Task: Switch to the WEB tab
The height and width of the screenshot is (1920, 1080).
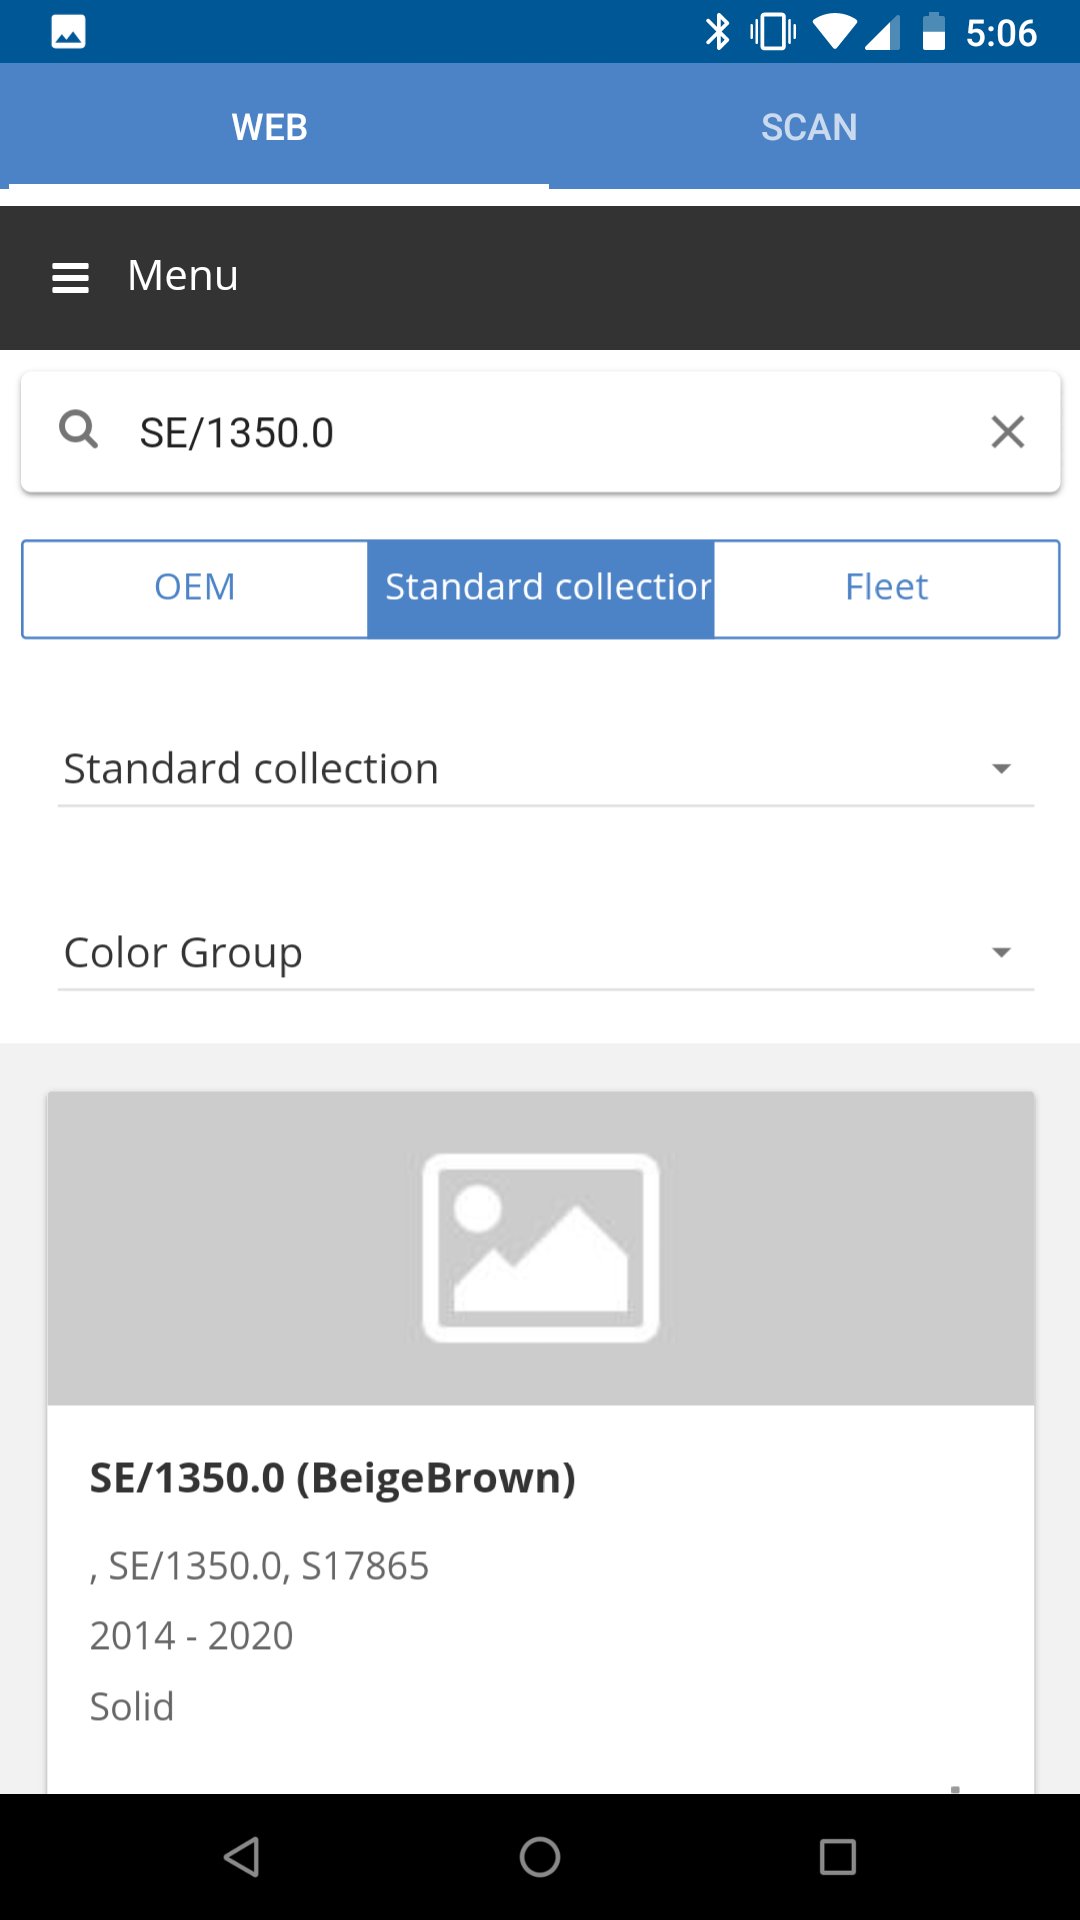Action: pyautogui.click(x=270, y=127)
